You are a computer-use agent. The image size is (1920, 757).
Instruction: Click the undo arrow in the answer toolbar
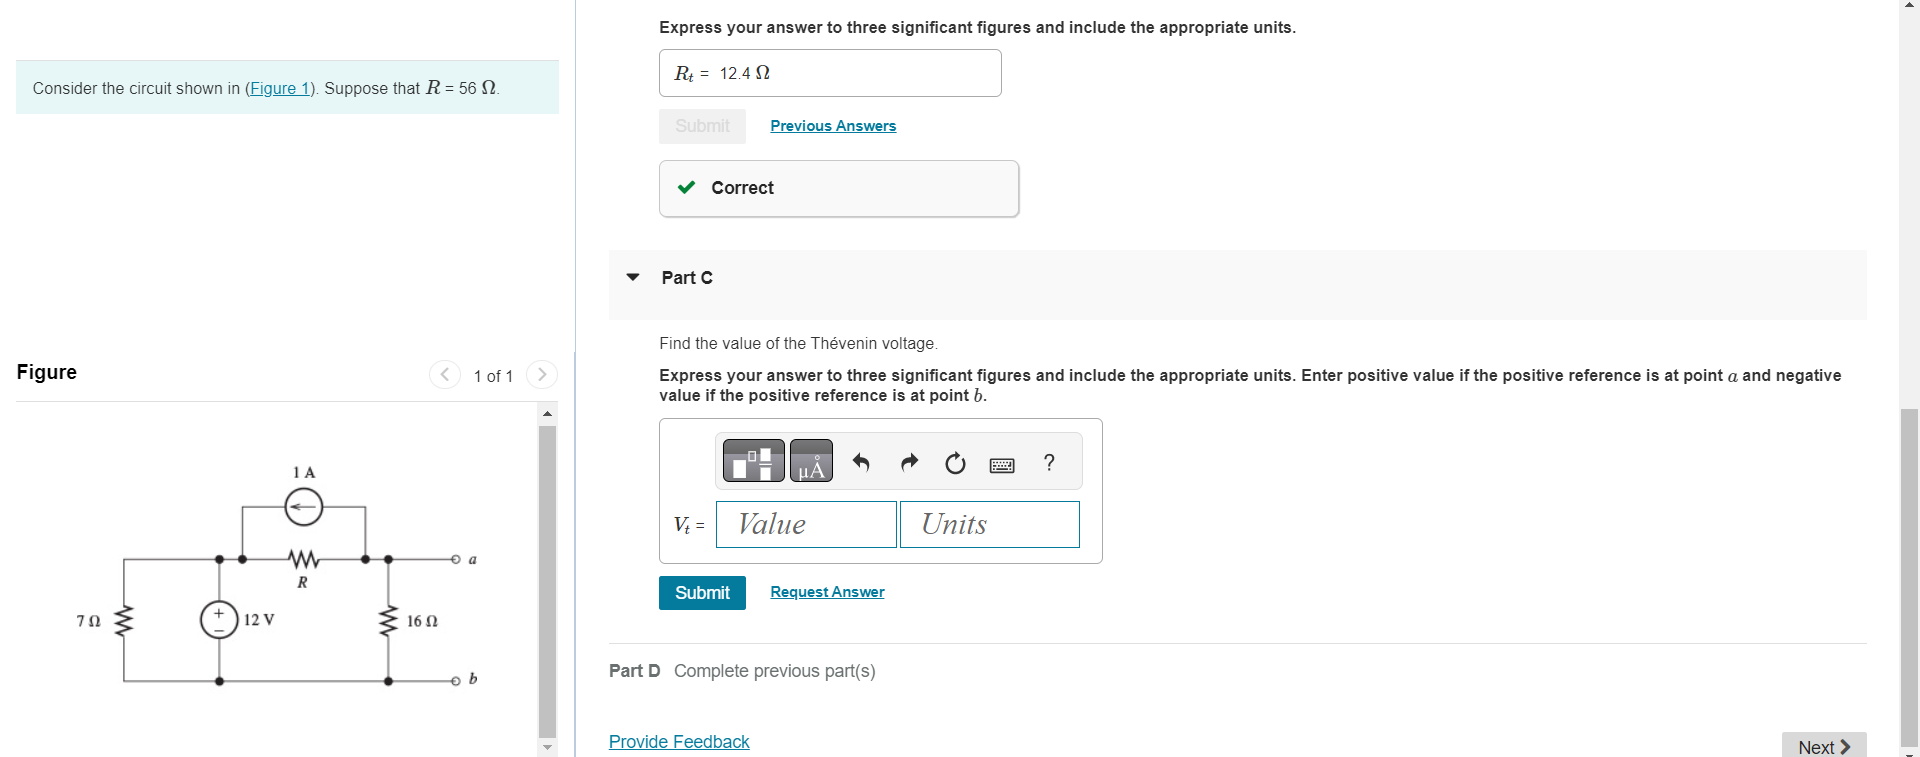[861, 461]
